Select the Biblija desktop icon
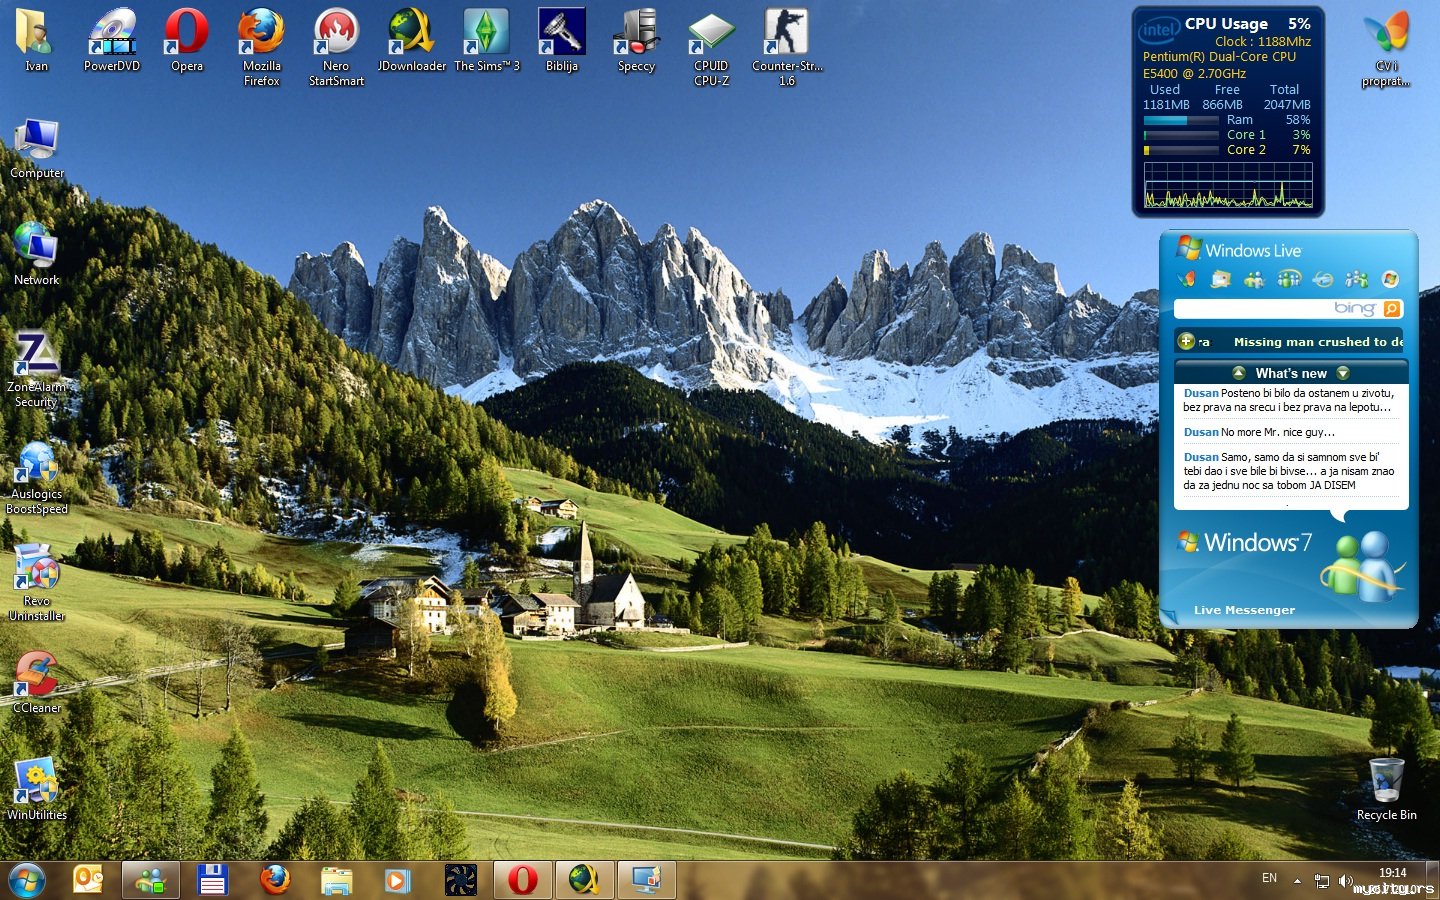The width and height of the screenshot is (1440, 900). (x=562, y=40)
